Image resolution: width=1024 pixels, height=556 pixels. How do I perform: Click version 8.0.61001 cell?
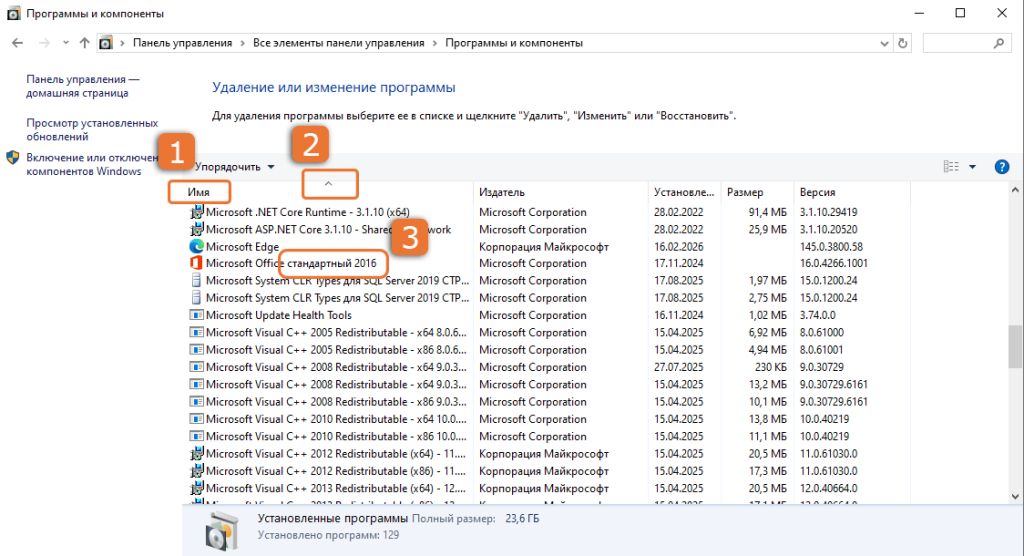pyautogui.click(x=822, y=350)
